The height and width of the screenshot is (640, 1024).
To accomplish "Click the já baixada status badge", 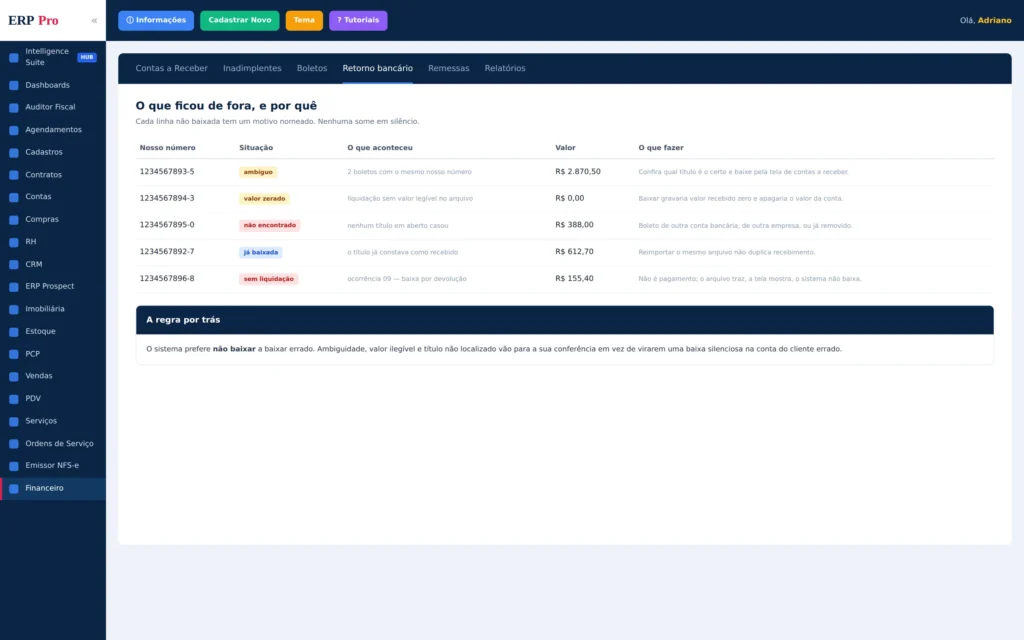I will 261,252.
